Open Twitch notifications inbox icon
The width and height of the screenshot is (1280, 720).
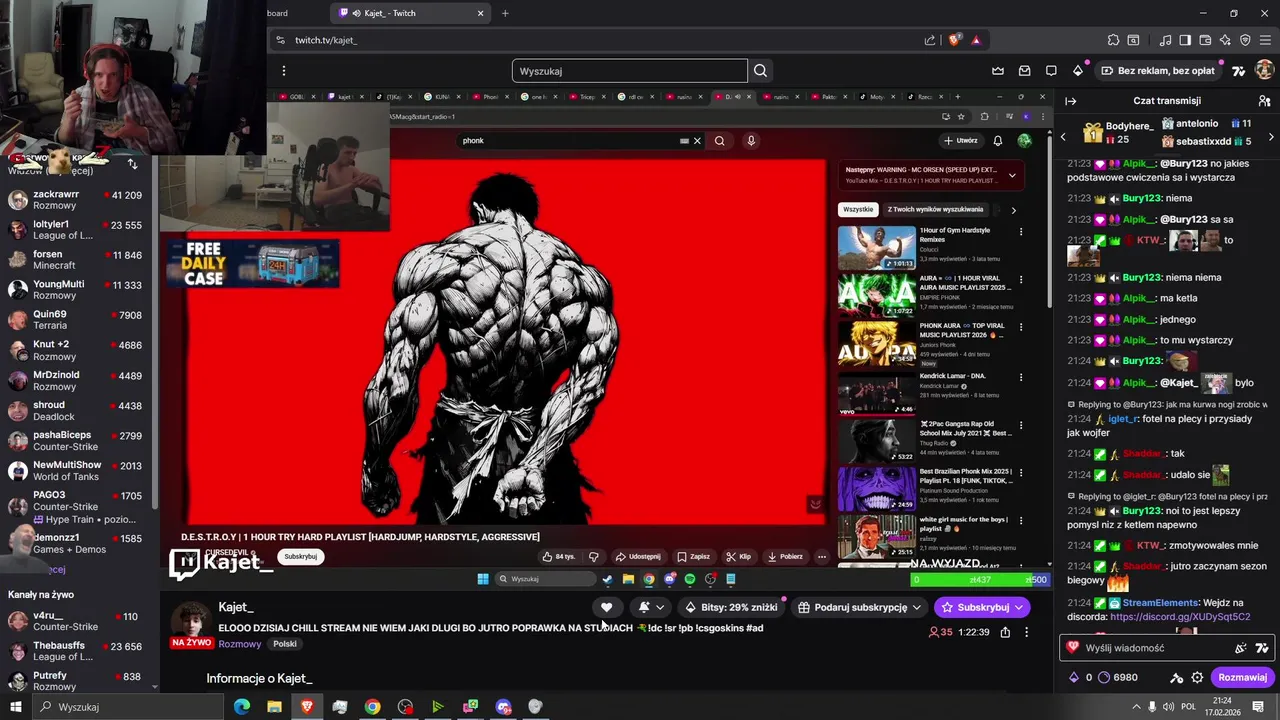(x=1025, y=71)
